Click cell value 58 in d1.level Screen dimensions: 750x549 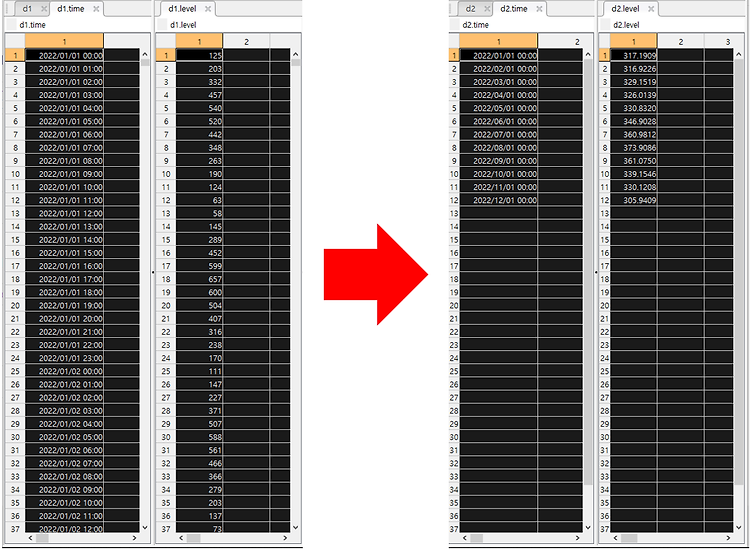(199, 213)
